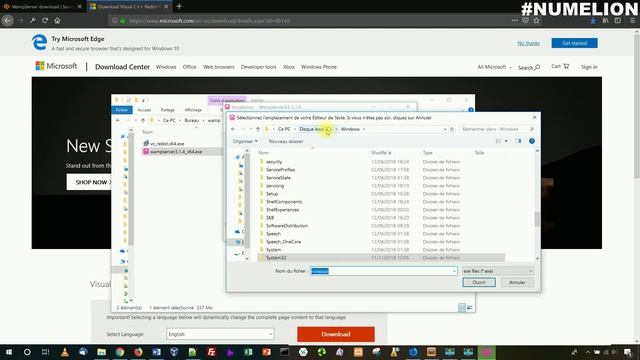Image resolution: width=640 pixels, height=360 pixels.
Task: Click the Back arrow in the file dialog
Action: (233, 129)
